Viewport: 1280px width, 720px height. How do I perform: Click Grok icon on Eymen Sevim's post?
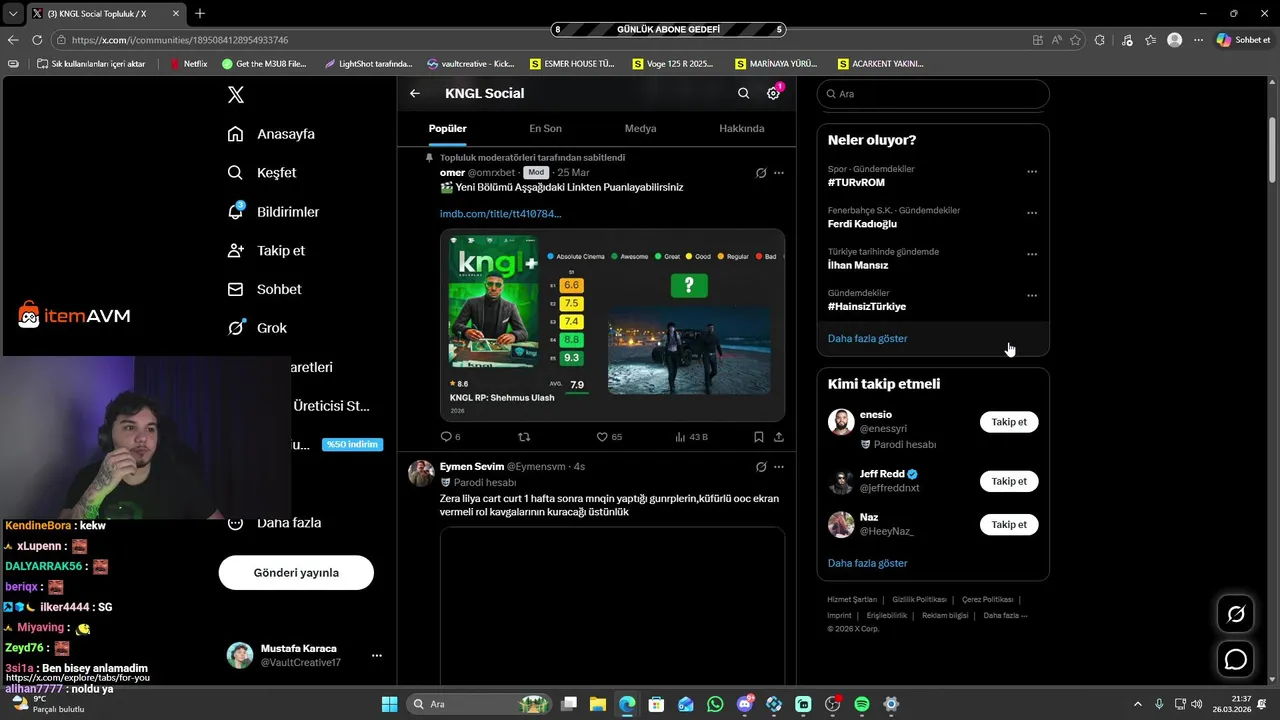(761, 467)
